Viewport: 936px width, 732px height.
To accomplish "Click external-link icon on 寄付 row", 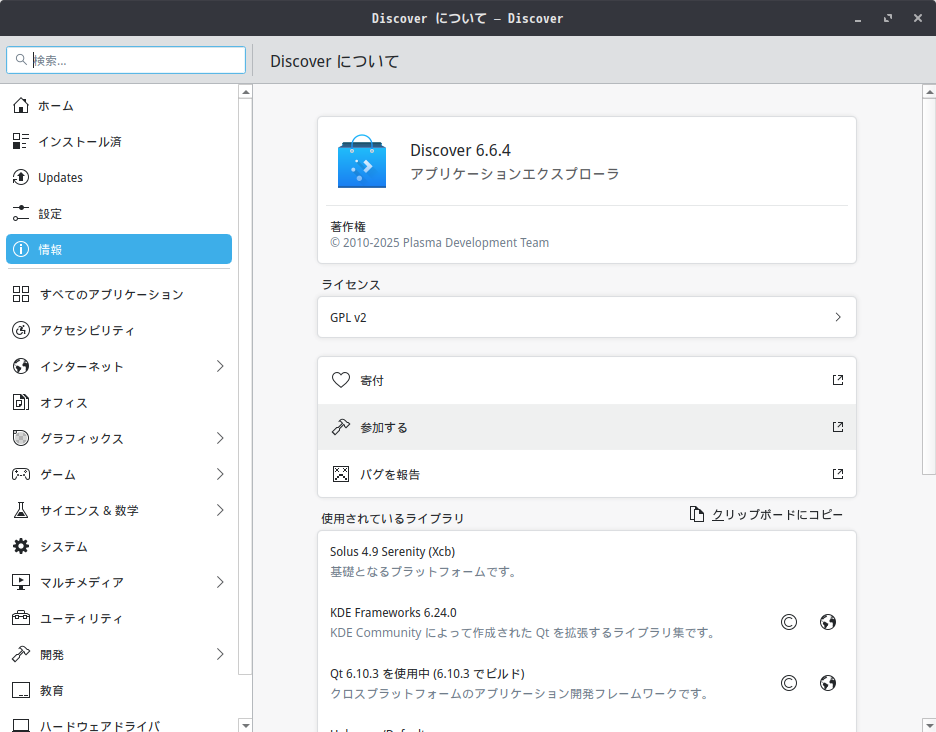I will coord(838,380).
